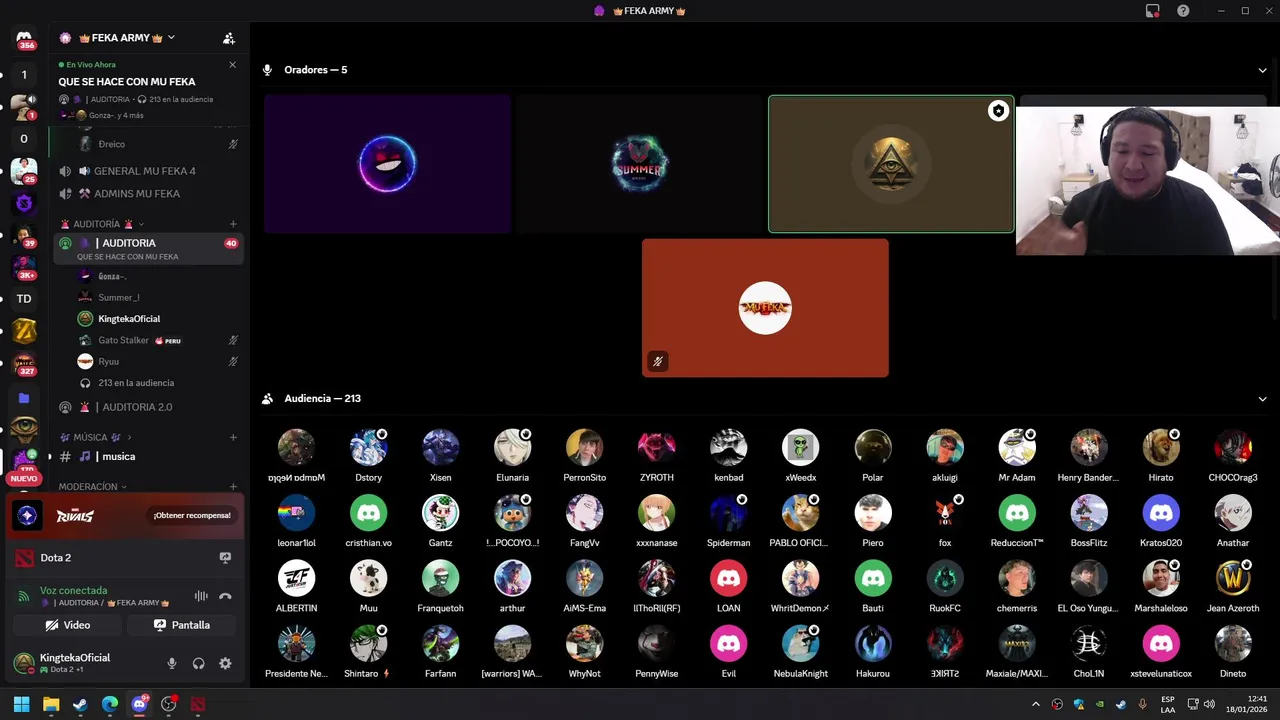The image size is (1280, 720).
Task: Open the invite people icon beside FEKA ARMY
Action: (x=229, y=38)
